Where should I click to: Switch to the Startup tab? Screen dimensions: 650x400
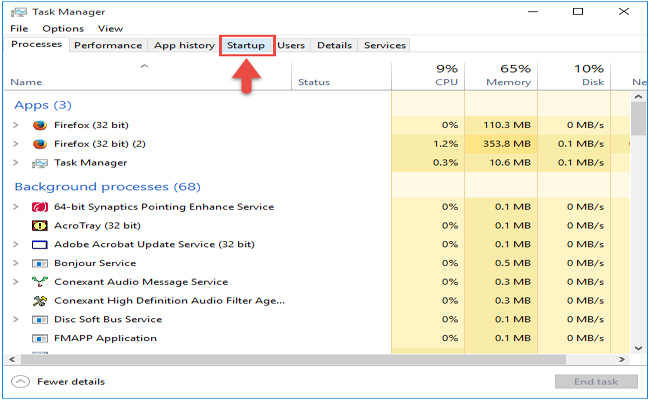tap(246, 45)
